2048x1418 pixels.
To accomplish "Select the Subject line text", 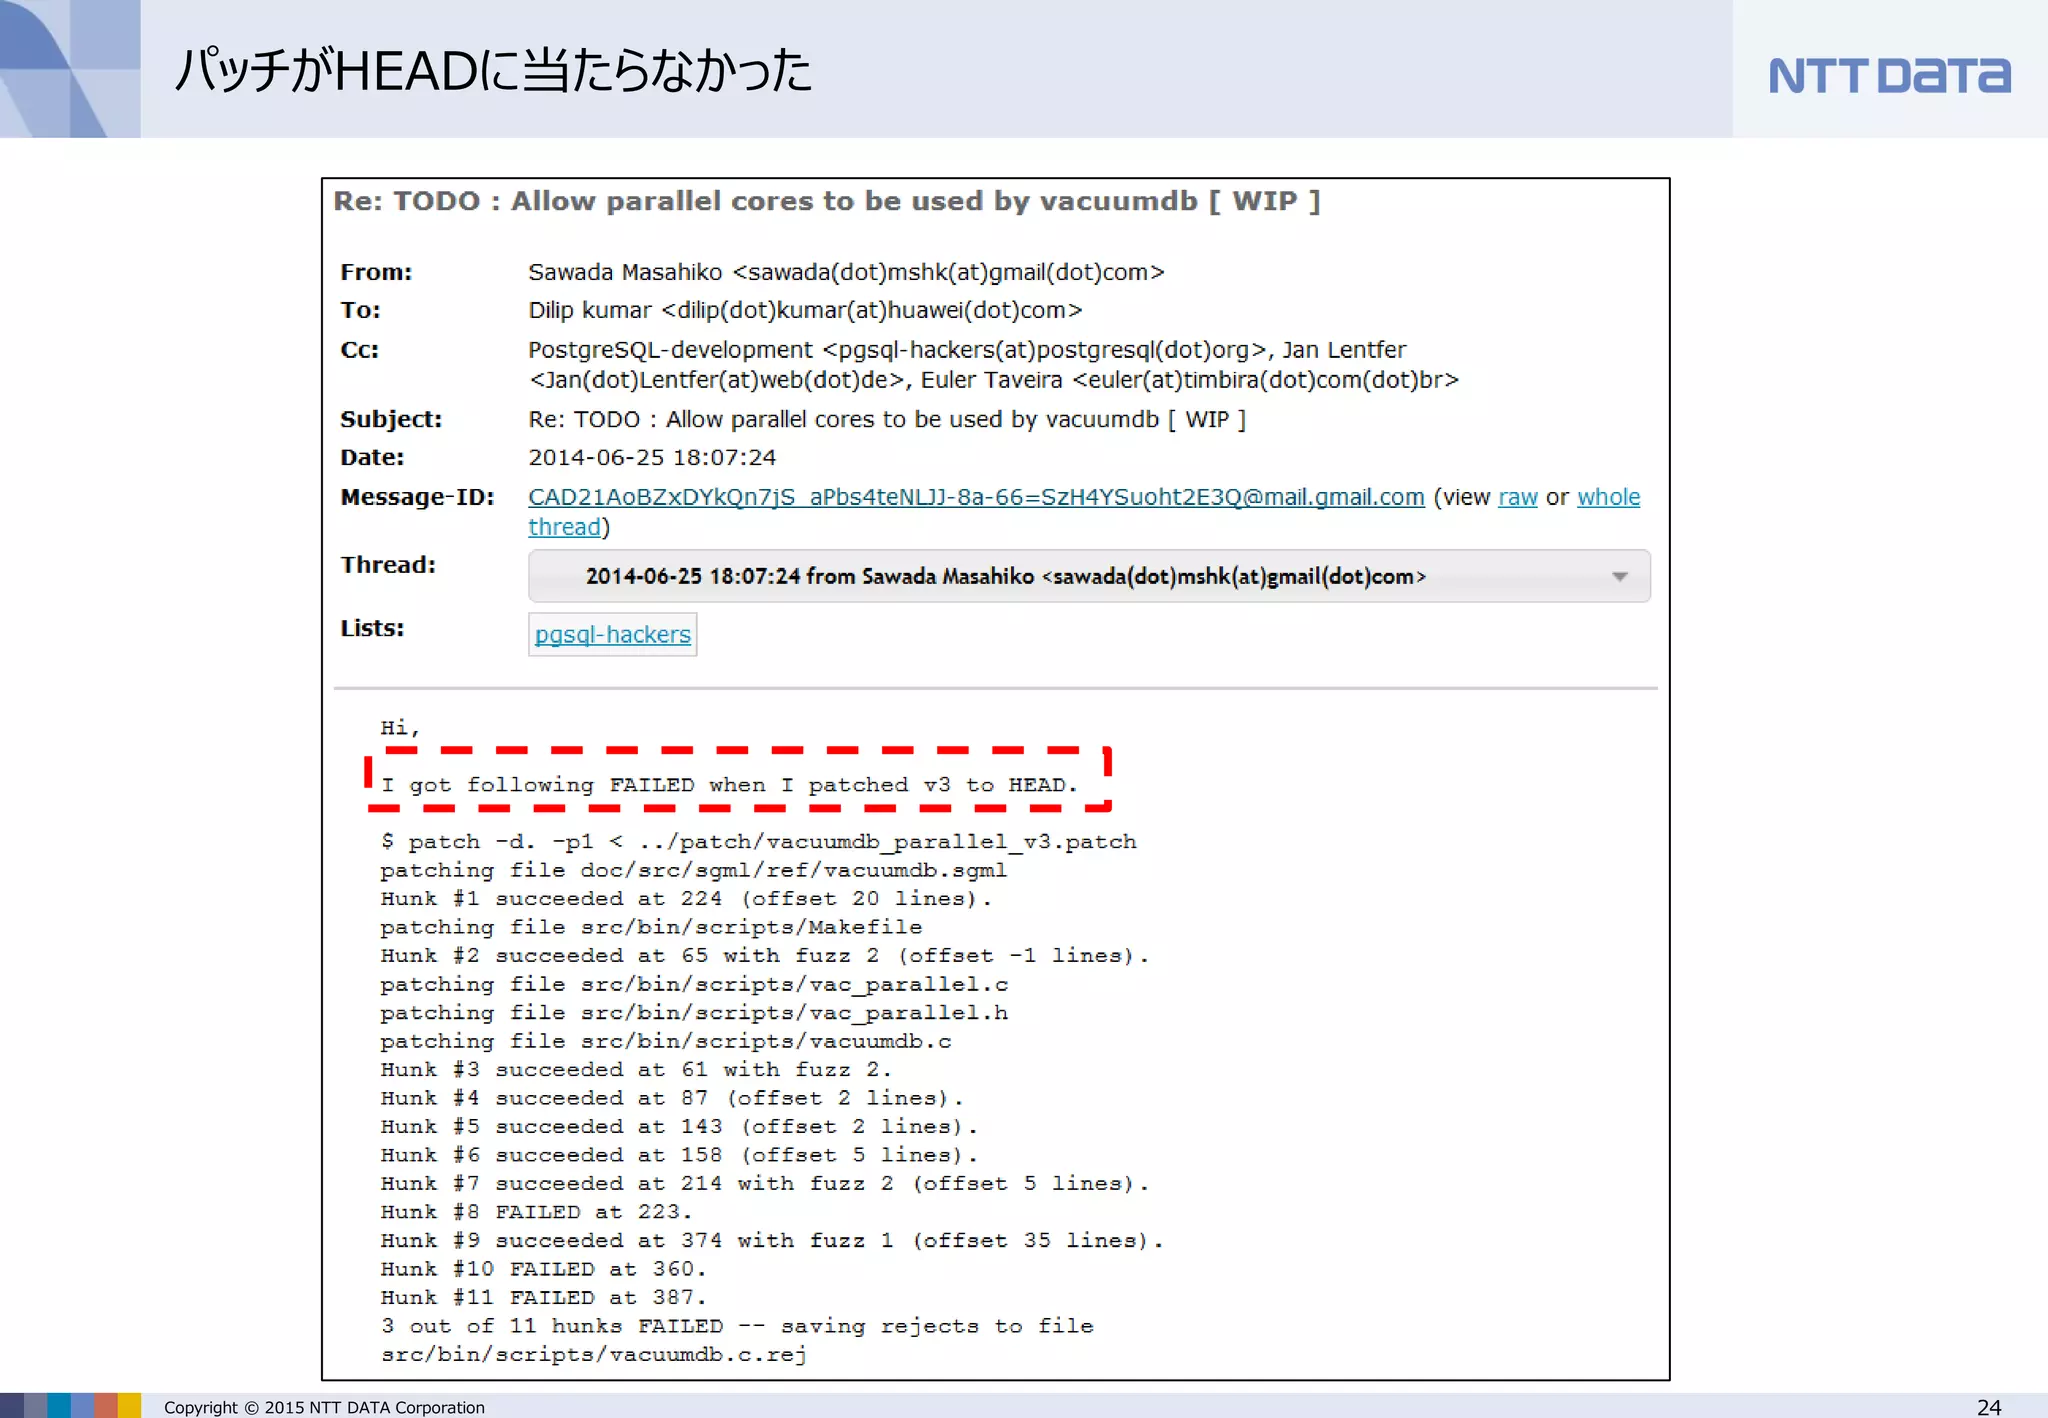I will coord(887,419).
